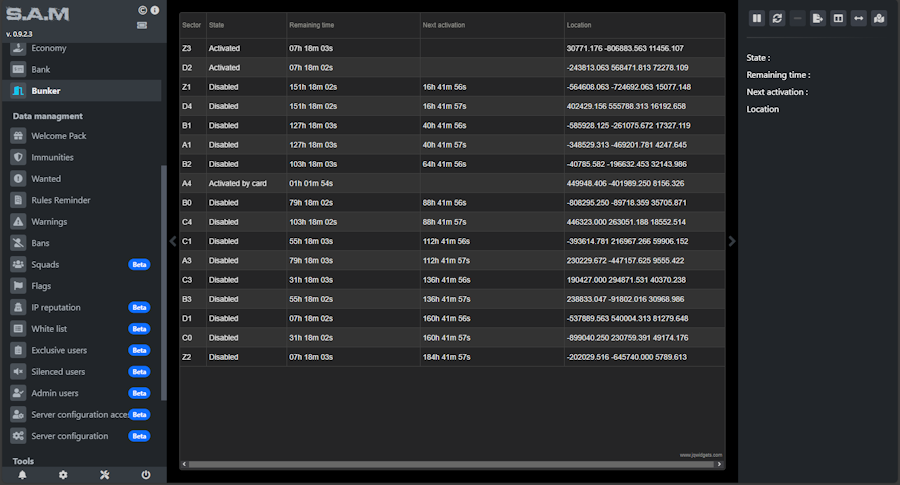Select Bank in the sidebar
The width and height of the screenshot is (900, 485).
pos(43,69)
